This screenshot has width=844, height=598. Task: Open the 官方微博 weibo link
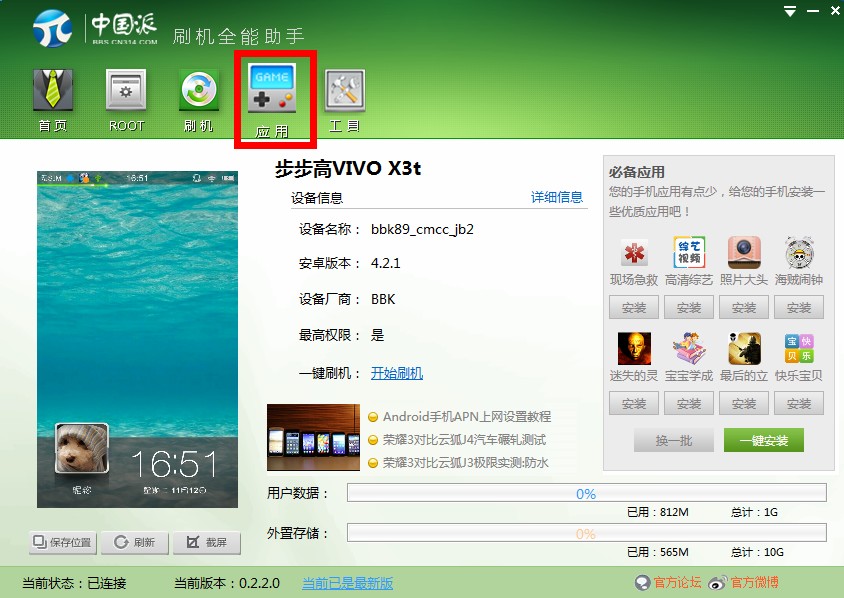coord(754,582)
